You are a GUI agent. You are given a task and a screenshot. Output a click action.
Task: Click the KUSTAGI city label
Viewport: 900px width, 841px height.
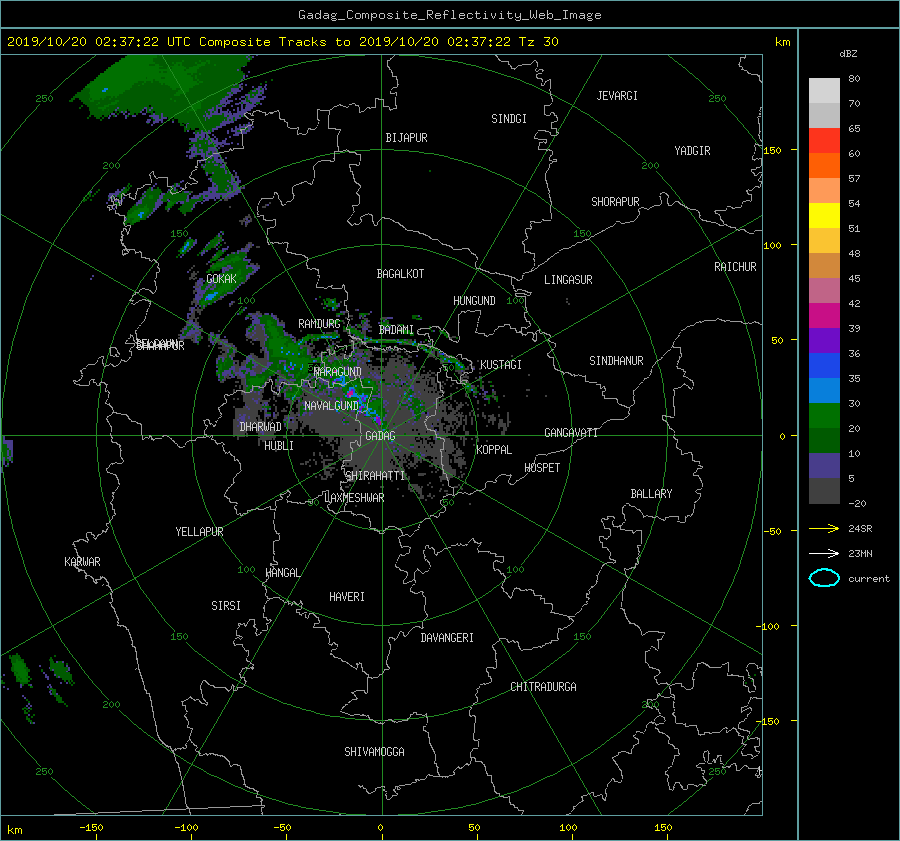pos(501,365)
